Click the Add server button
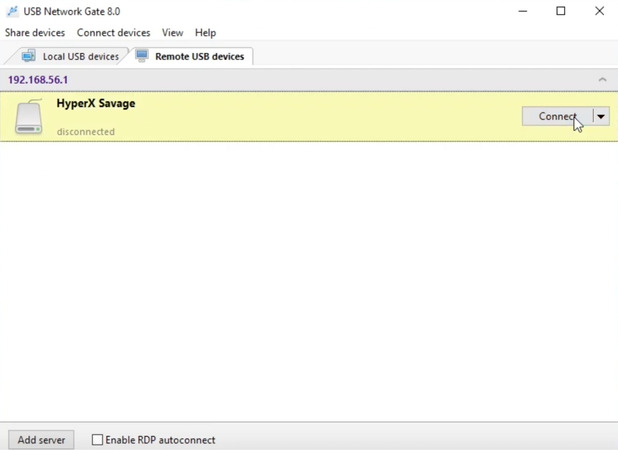 point(41,440)
